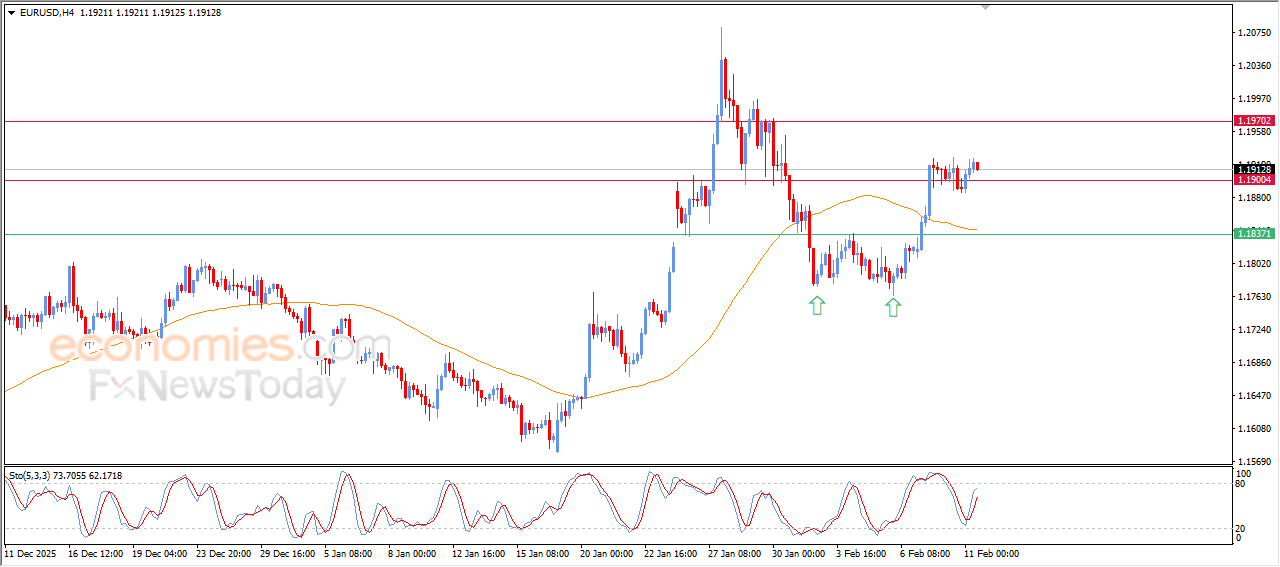Click the 20 Jan 00:00 time label

click(x=607, y=553)
